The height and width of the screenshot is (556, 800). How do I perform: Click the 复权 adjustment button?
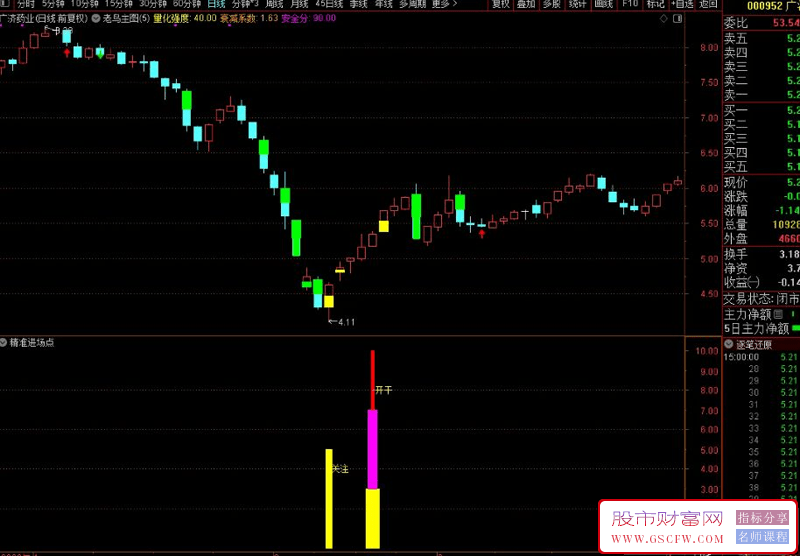pyautogui.click(x=501, y=4)
